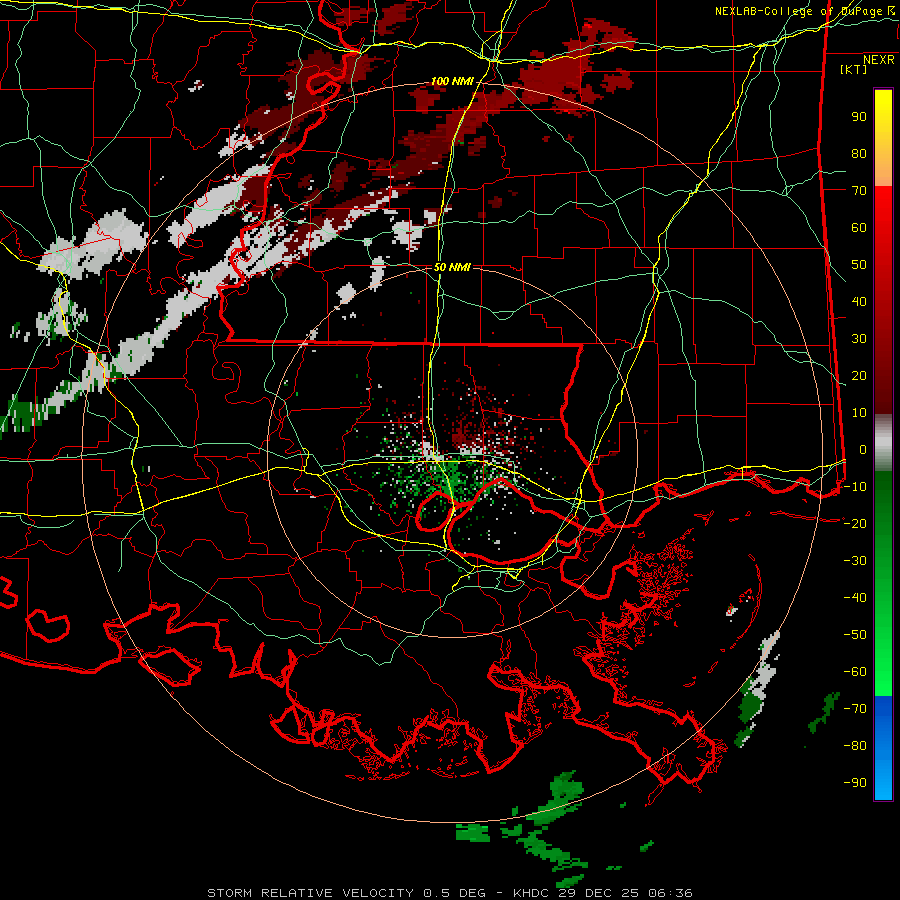Click the STORM RELATIVE VELOCITY caption text

coord(310,893)
